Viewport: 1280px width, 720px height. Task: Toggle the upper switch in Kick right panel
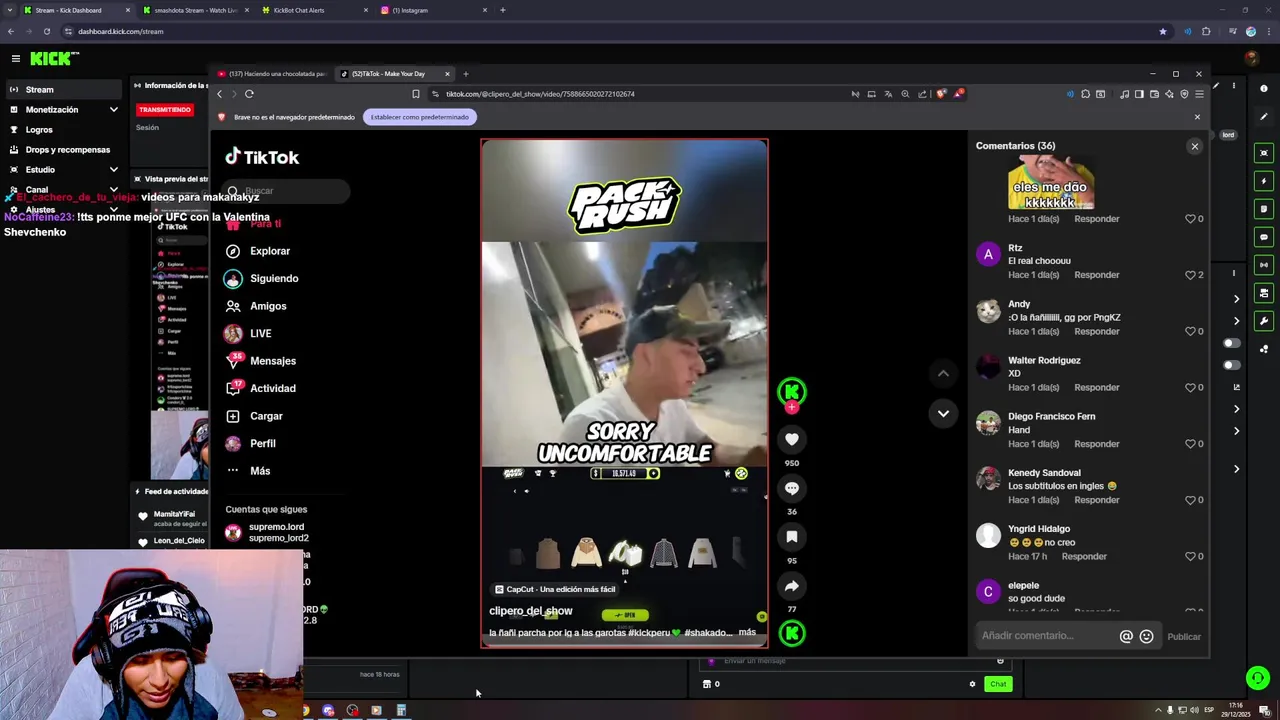tap(1232, 343)
